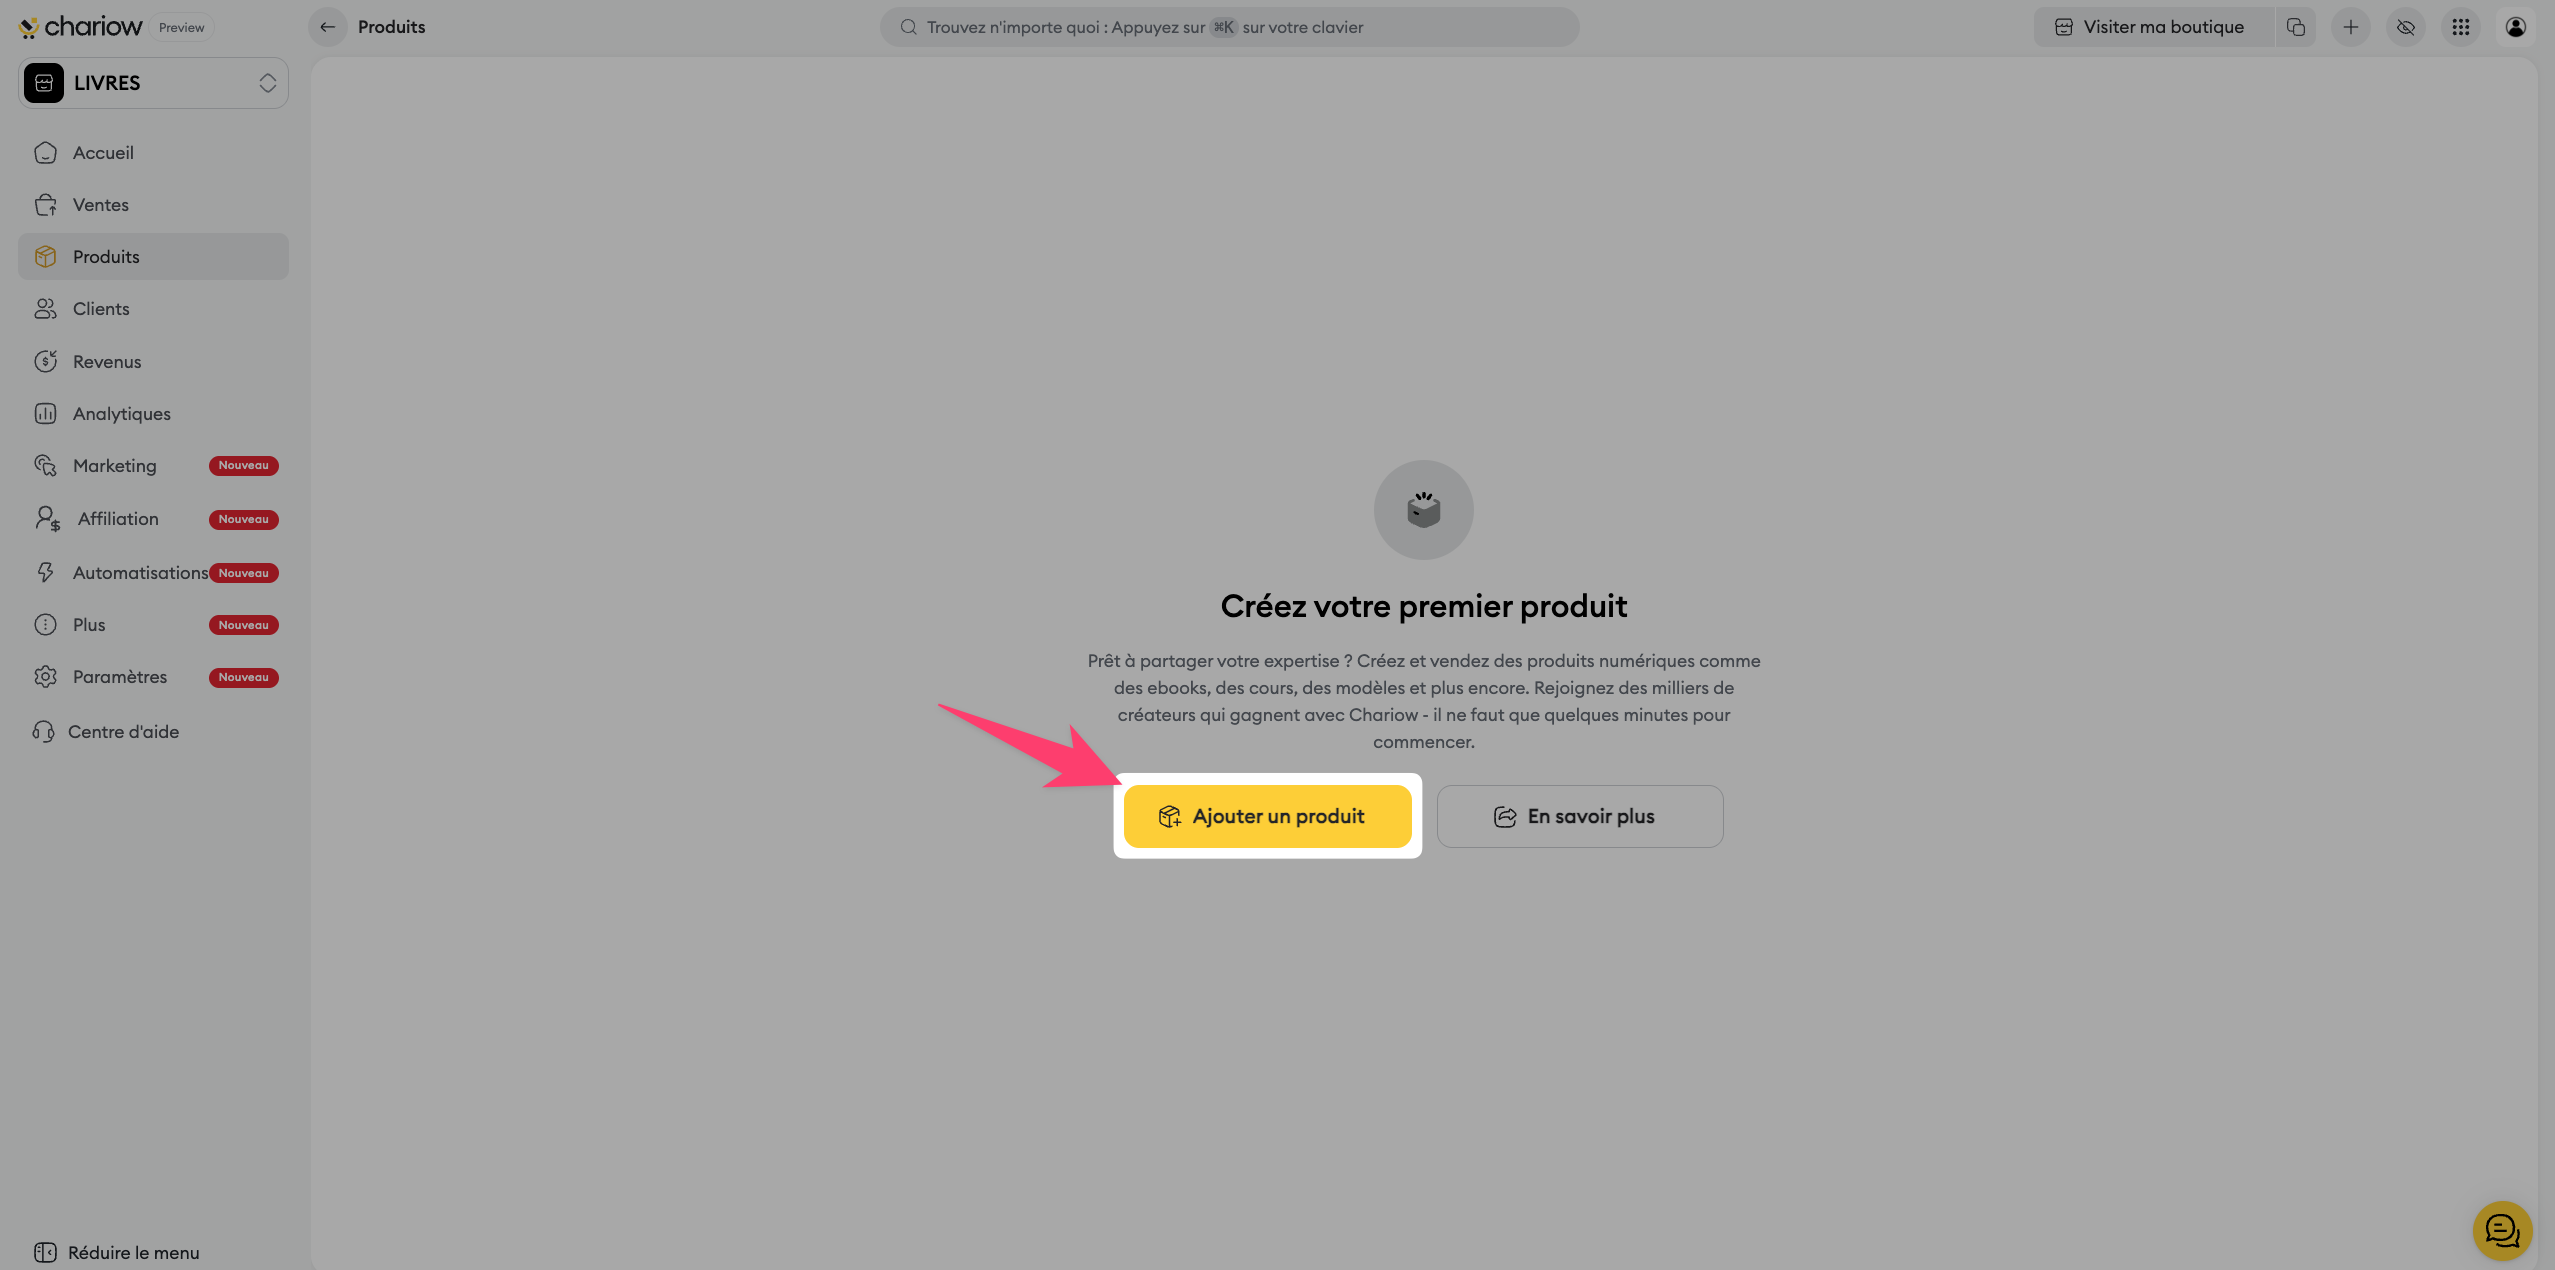Click Visiter ma boutique button

[x=2151, y=27]
